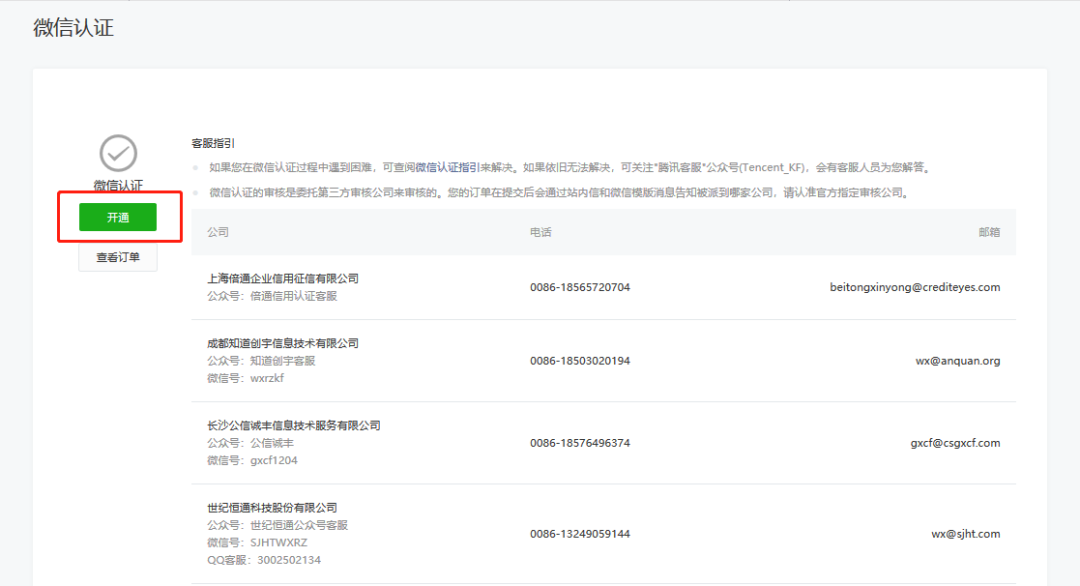This screenshot has width=1080, height=586.
Task: Select email beitongxinyong@crediteyes.com
Action: [915, 287]
